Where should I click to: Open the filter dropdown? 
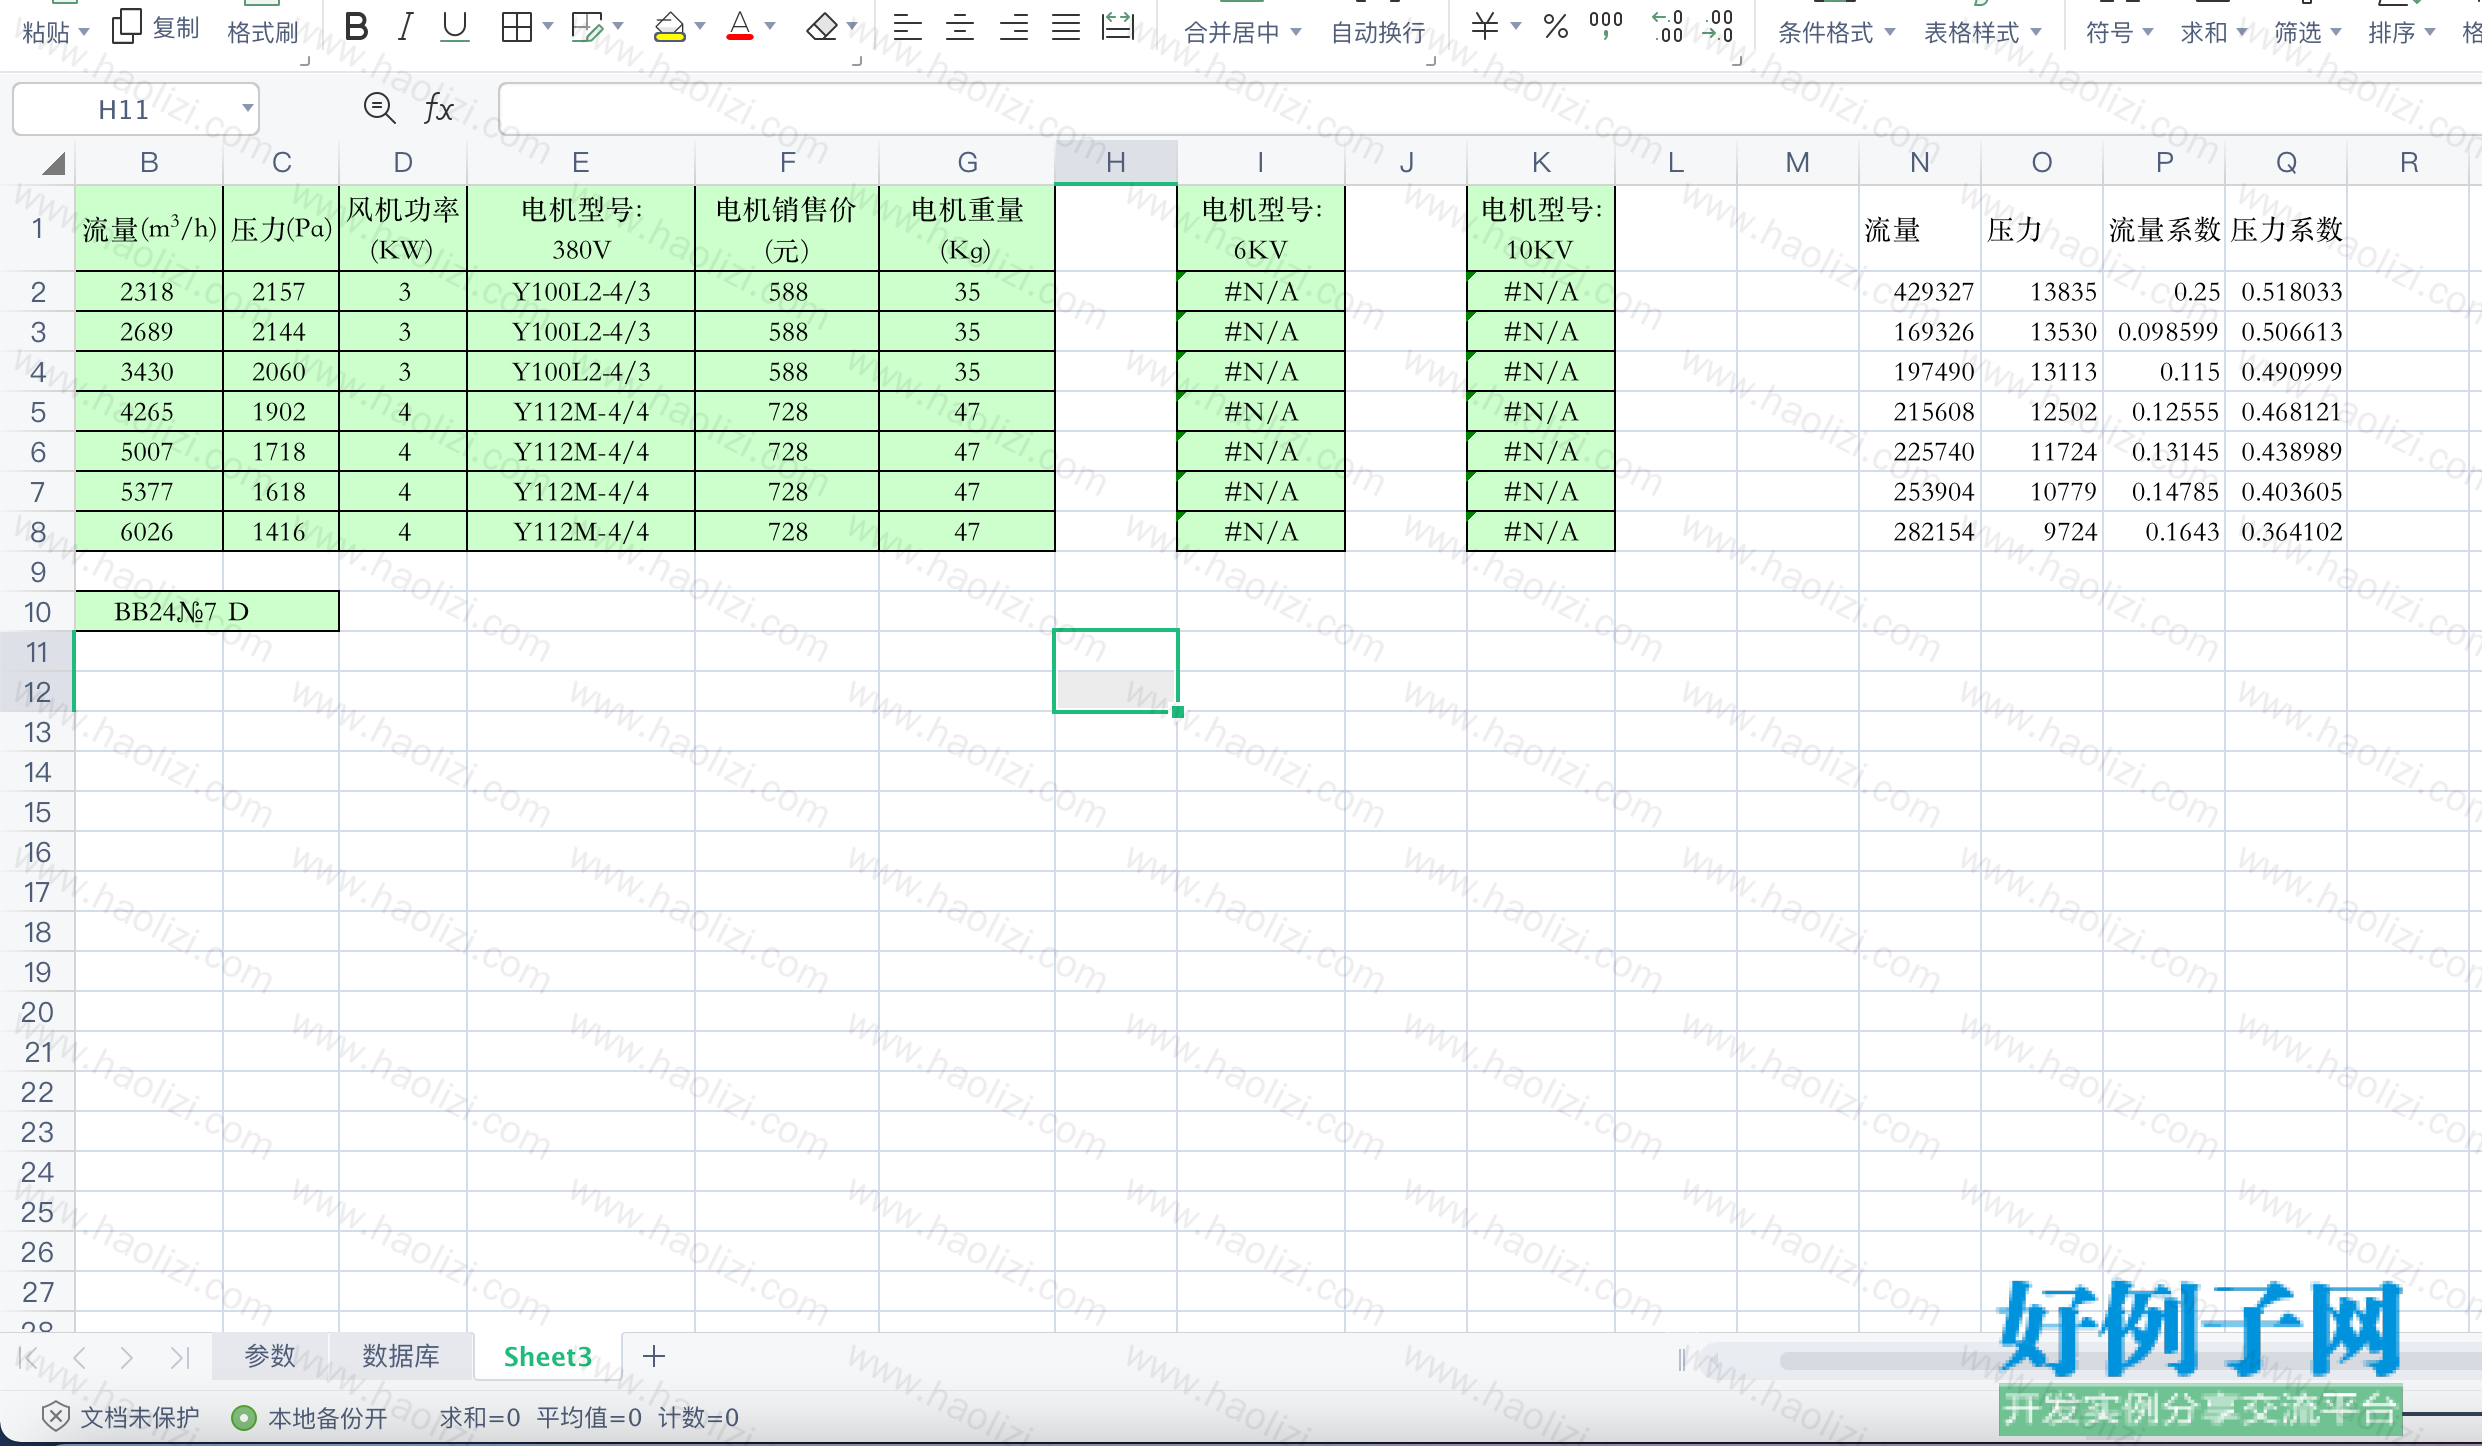click(2336, 32)
